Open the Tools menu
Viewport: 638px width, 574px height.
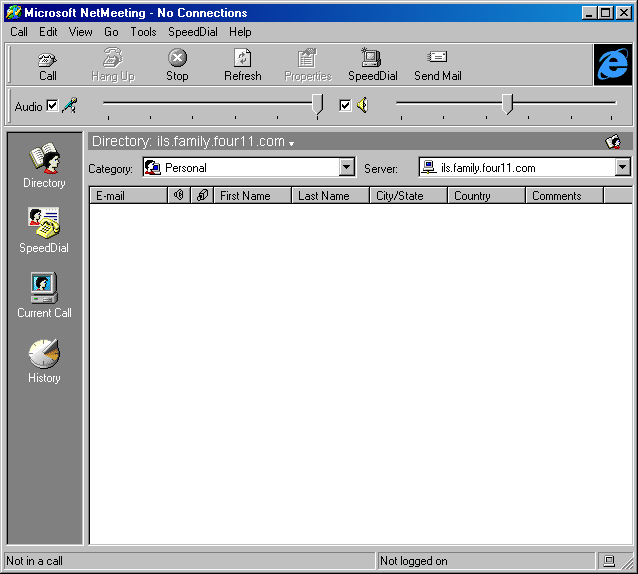coord(143,32)
